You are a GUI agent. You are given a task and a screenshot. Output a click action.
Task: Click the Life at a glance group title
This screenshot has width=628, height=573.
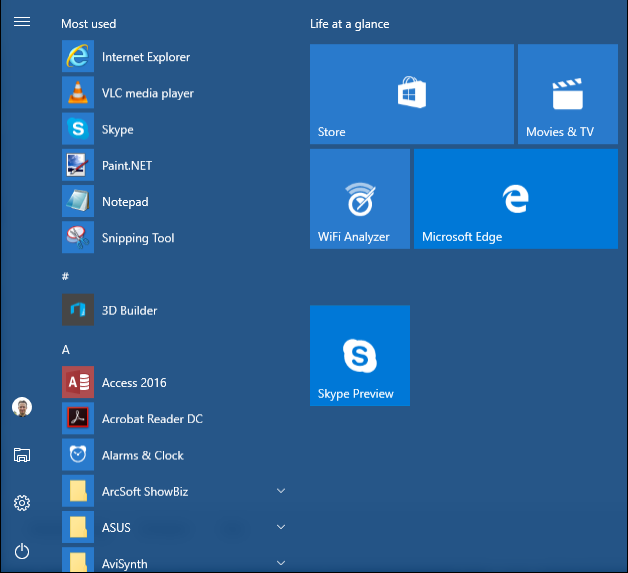350,24
